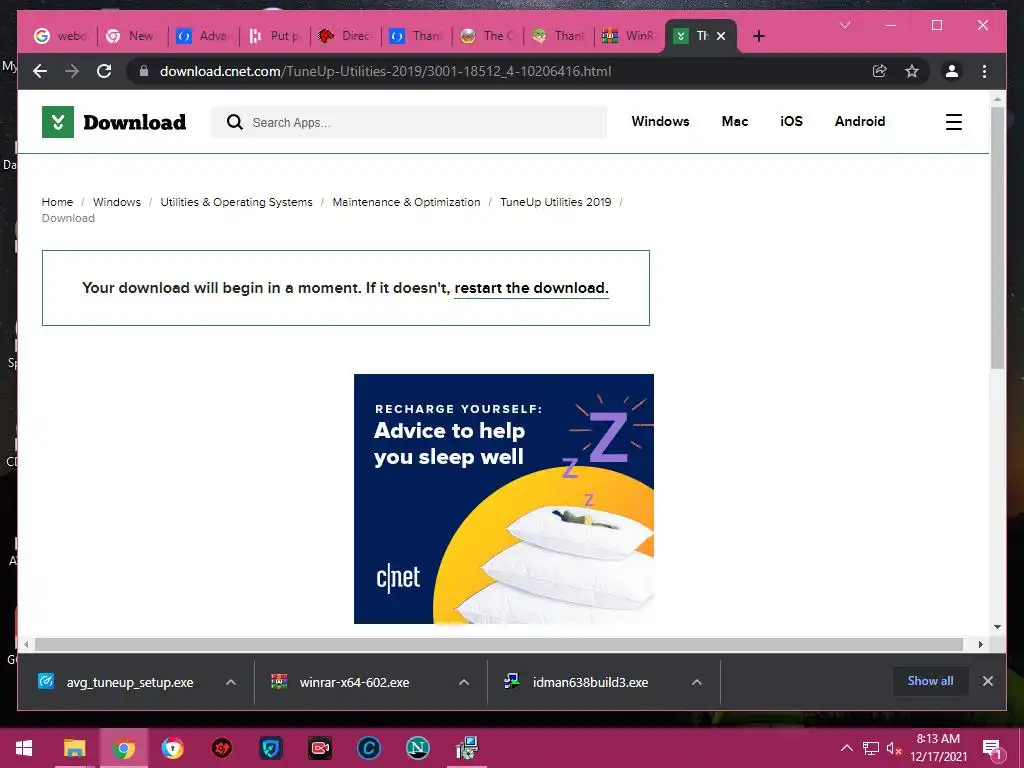Close the active CNET tab
The image size is (1024, 768).
pyautogui.click(x=721, y=36)
